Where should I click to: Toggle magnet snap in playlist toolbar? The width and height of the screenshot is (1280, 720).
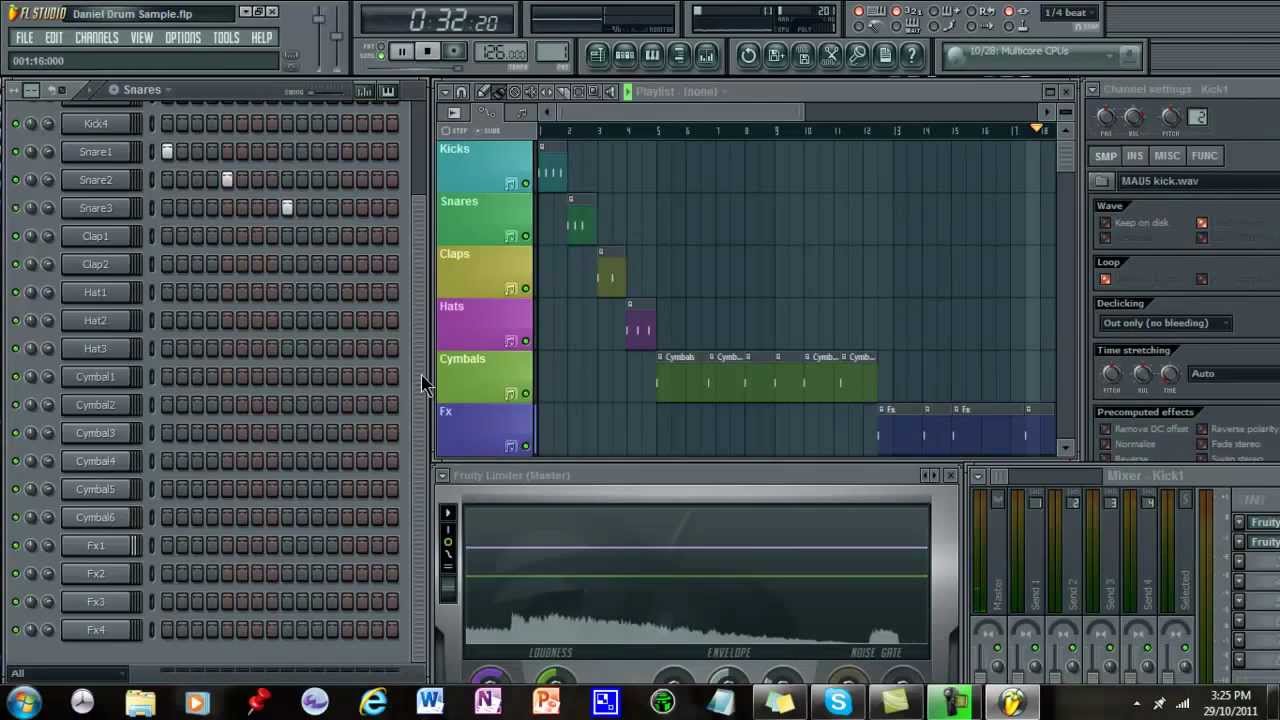[462, 91]
